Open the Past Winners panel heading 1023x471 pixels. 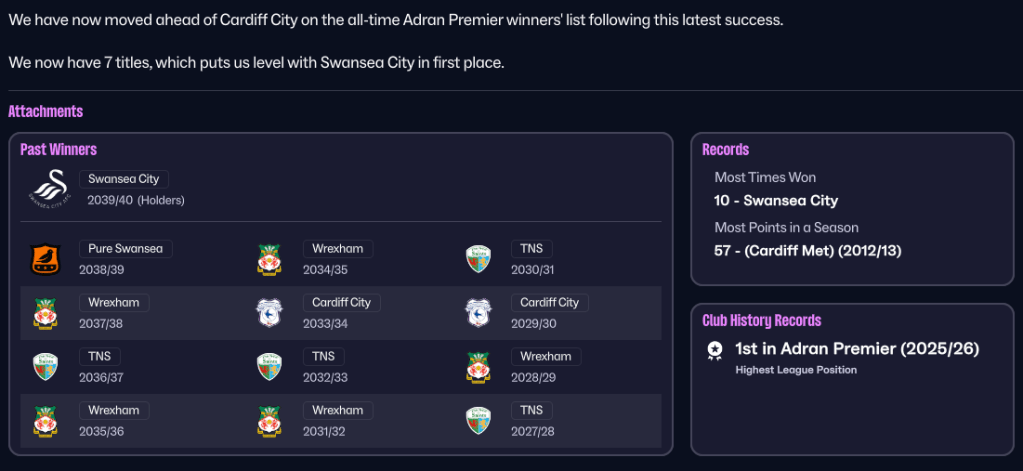(58, 149)
